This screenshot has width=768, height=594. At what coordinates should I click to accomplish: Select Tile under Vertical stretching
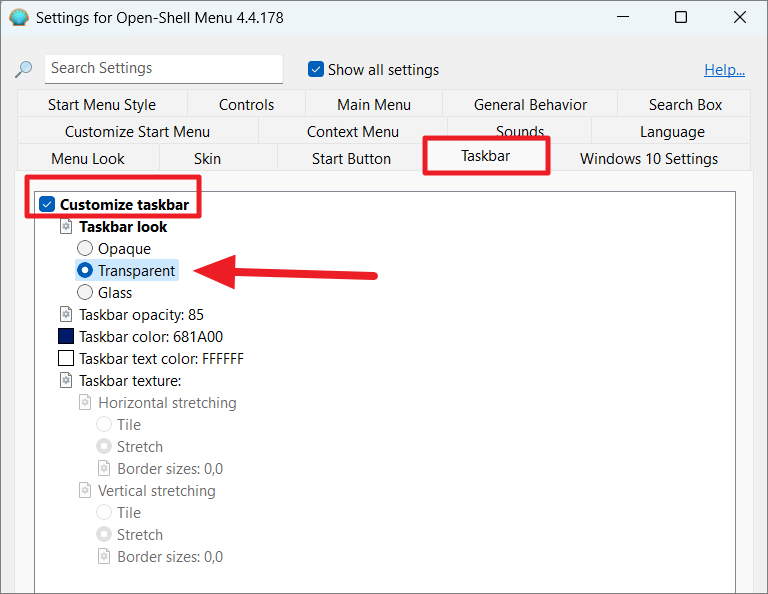(104, 512)
